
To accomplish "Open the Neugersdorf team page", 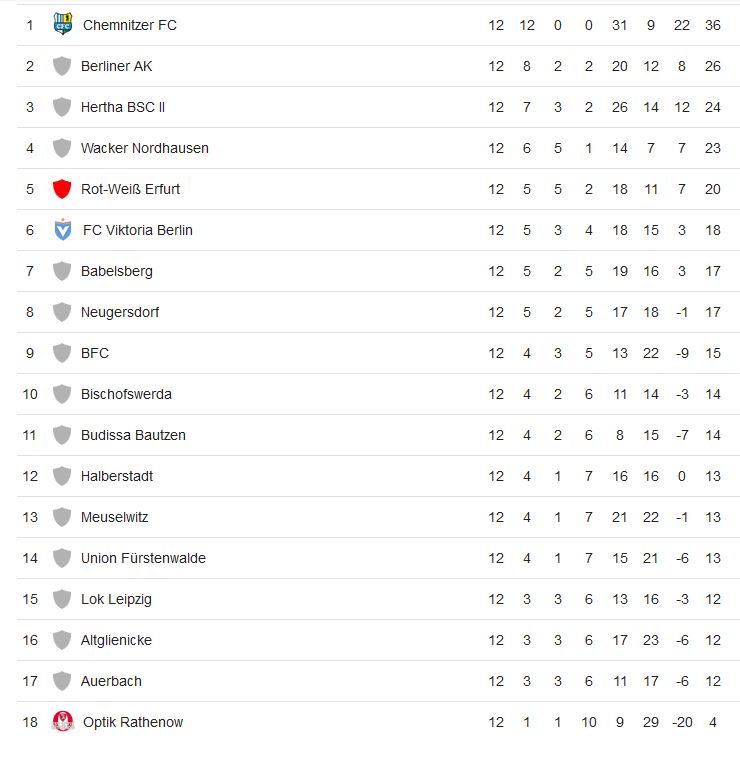I will point(119,312).
